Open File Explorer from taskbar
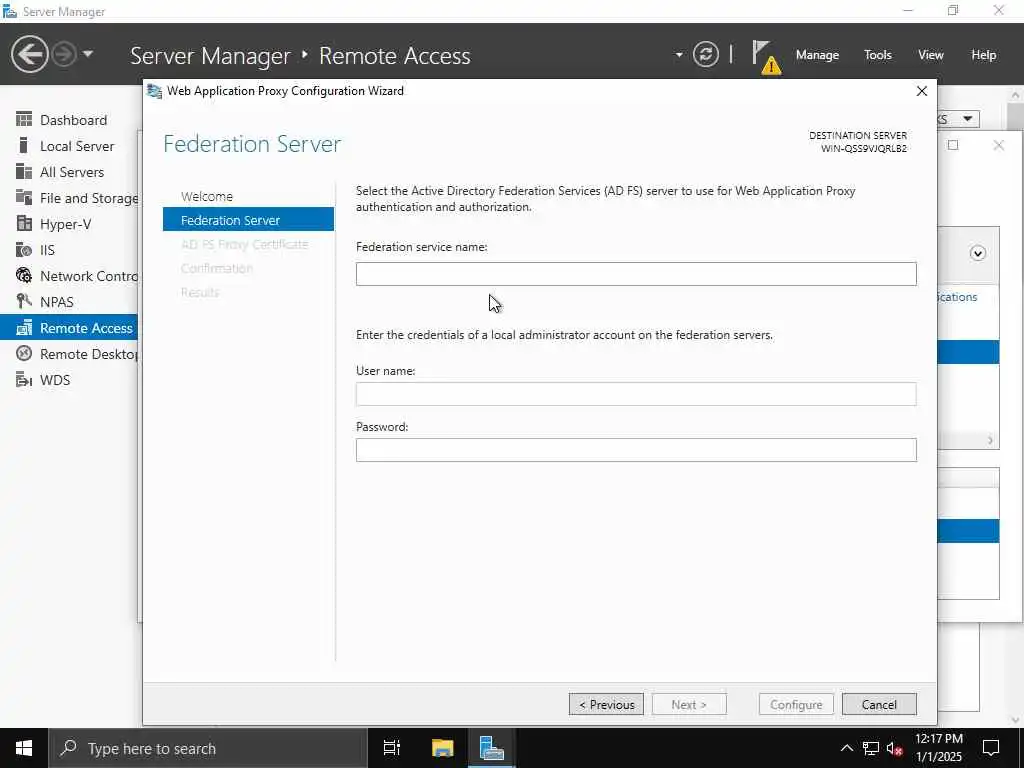This screenshot has width=1024, height=768. click(x=442, y=748)
